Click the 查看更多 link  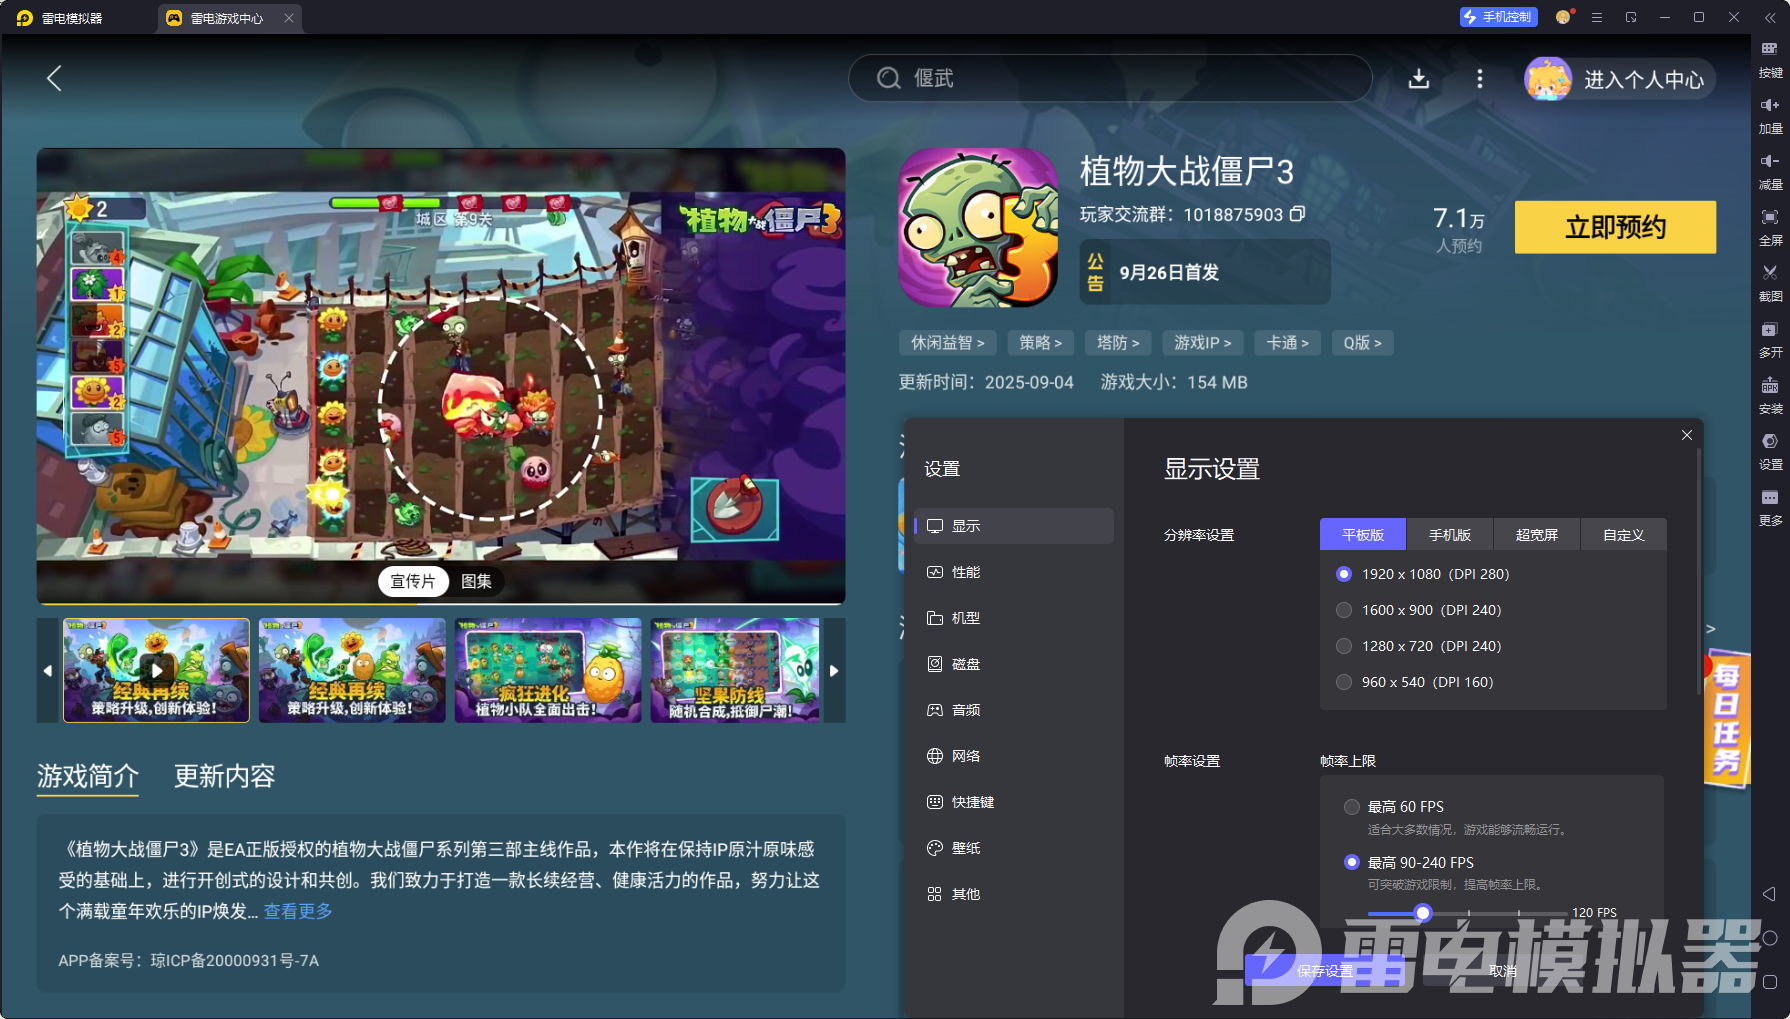tap(298, 911)
